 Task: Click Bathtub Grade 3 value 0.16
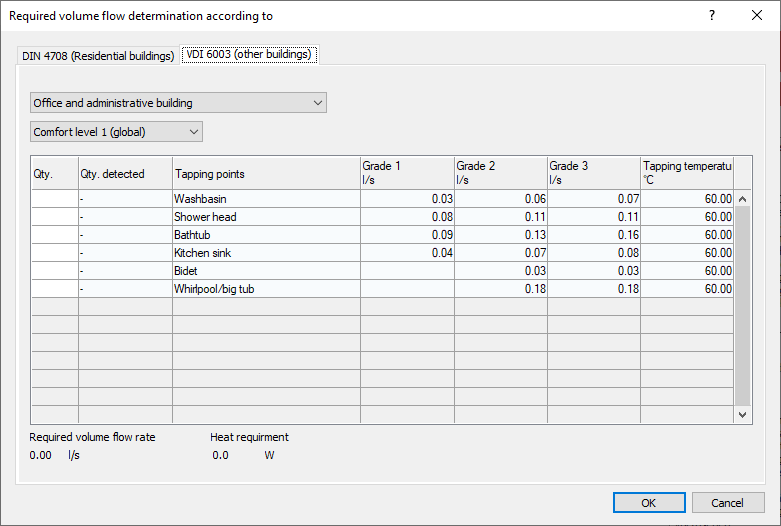(594, 235)
